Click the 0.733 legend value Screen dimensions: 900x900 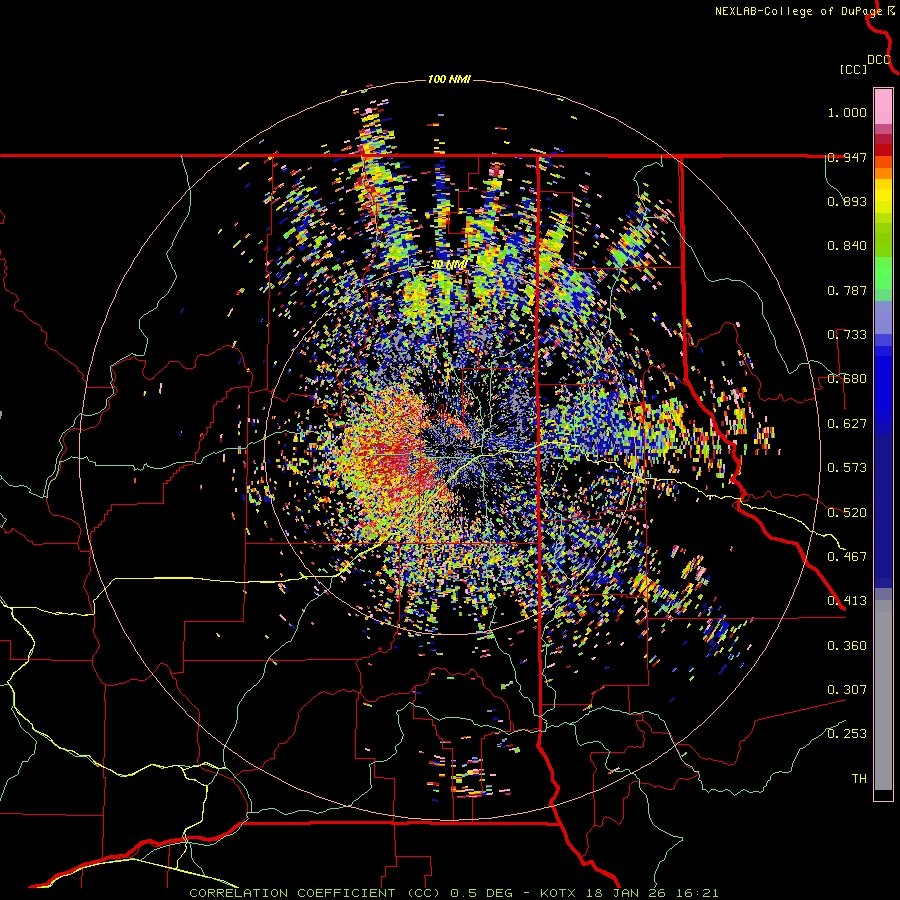[847, 335]
